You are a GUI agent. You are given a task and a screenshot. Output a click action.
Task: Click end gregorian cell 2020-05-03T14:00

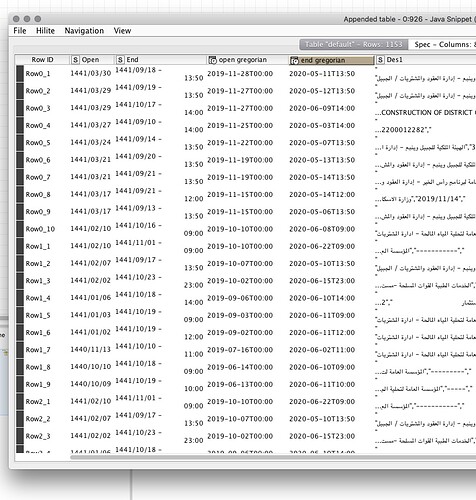(x=322, y=126)
